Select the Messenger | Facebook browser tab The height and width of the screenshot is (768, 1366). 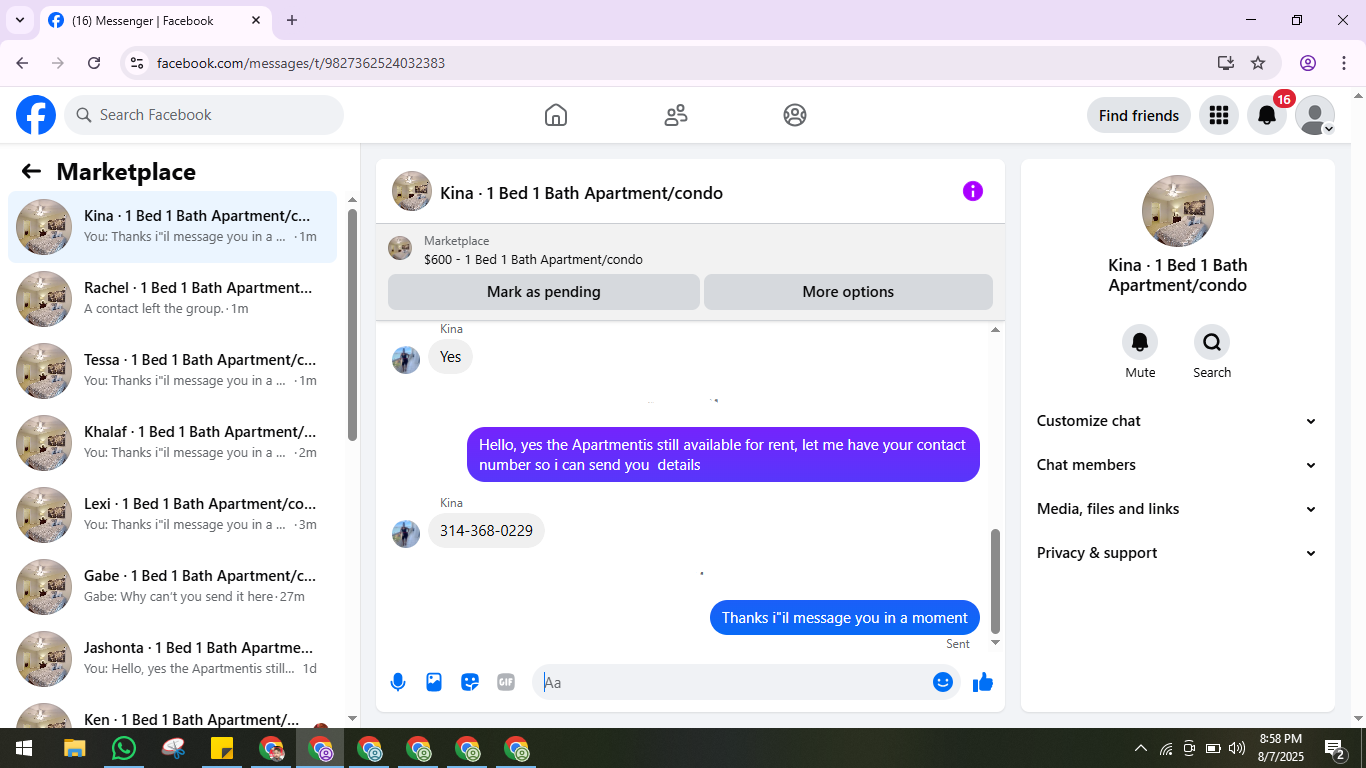(156, 21)
